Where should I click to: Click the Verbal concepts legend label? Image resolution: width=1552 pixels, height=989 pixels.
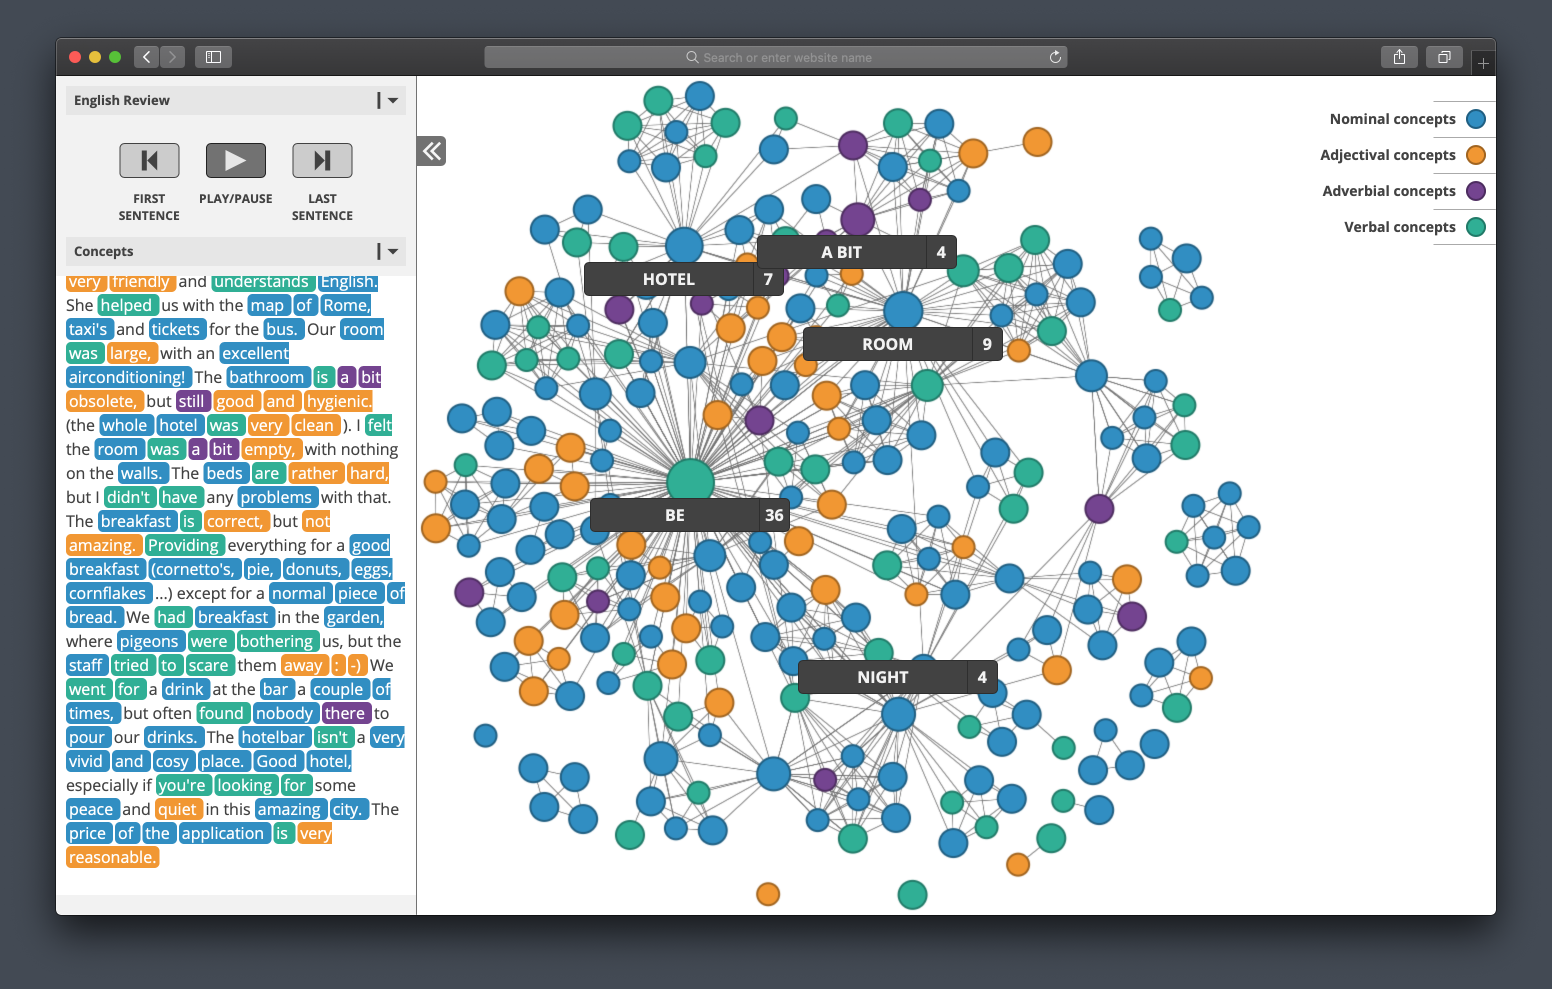1399,227
